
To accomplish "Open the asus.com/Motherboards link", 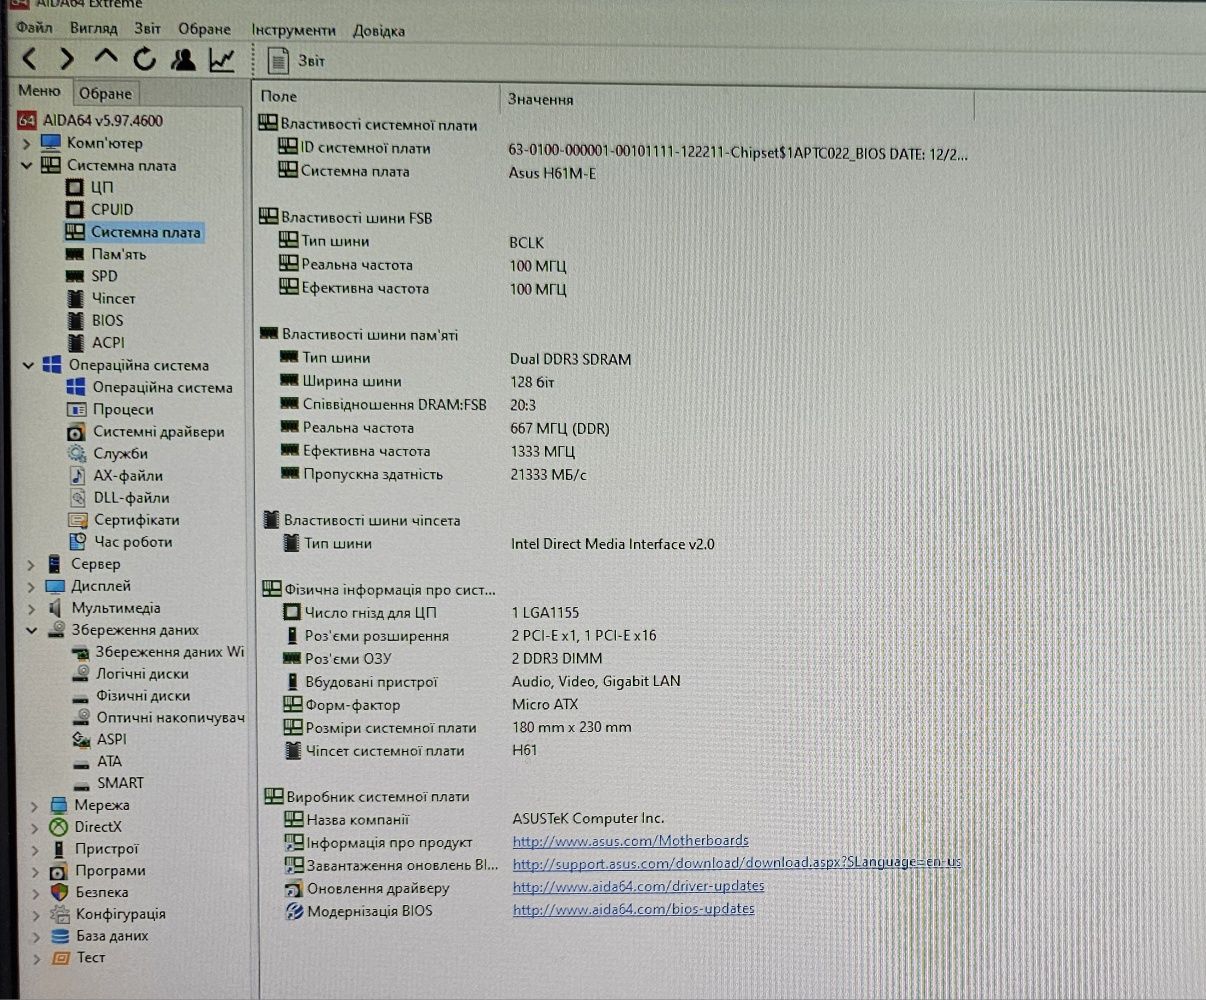I will [631, 841].
